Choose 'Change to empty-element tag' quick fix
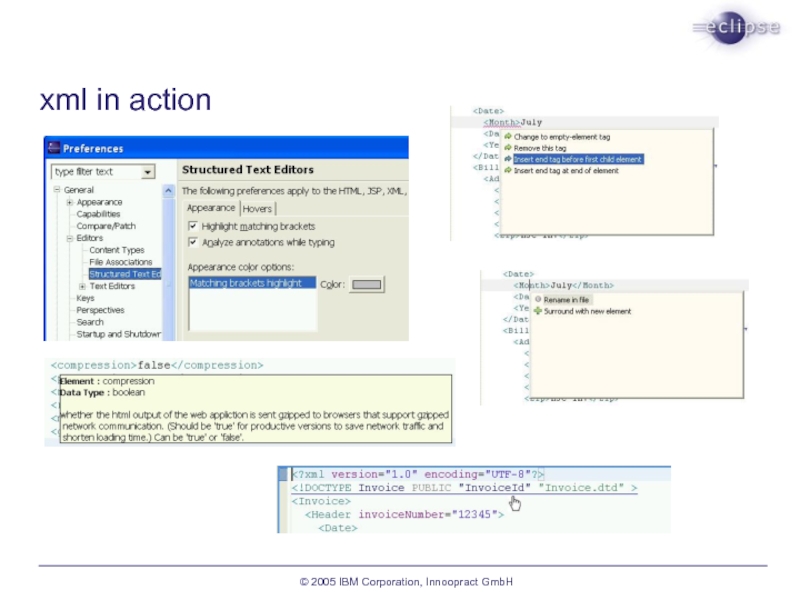Image resolution: width=800 pixels, height=600 pixels. 562,137
